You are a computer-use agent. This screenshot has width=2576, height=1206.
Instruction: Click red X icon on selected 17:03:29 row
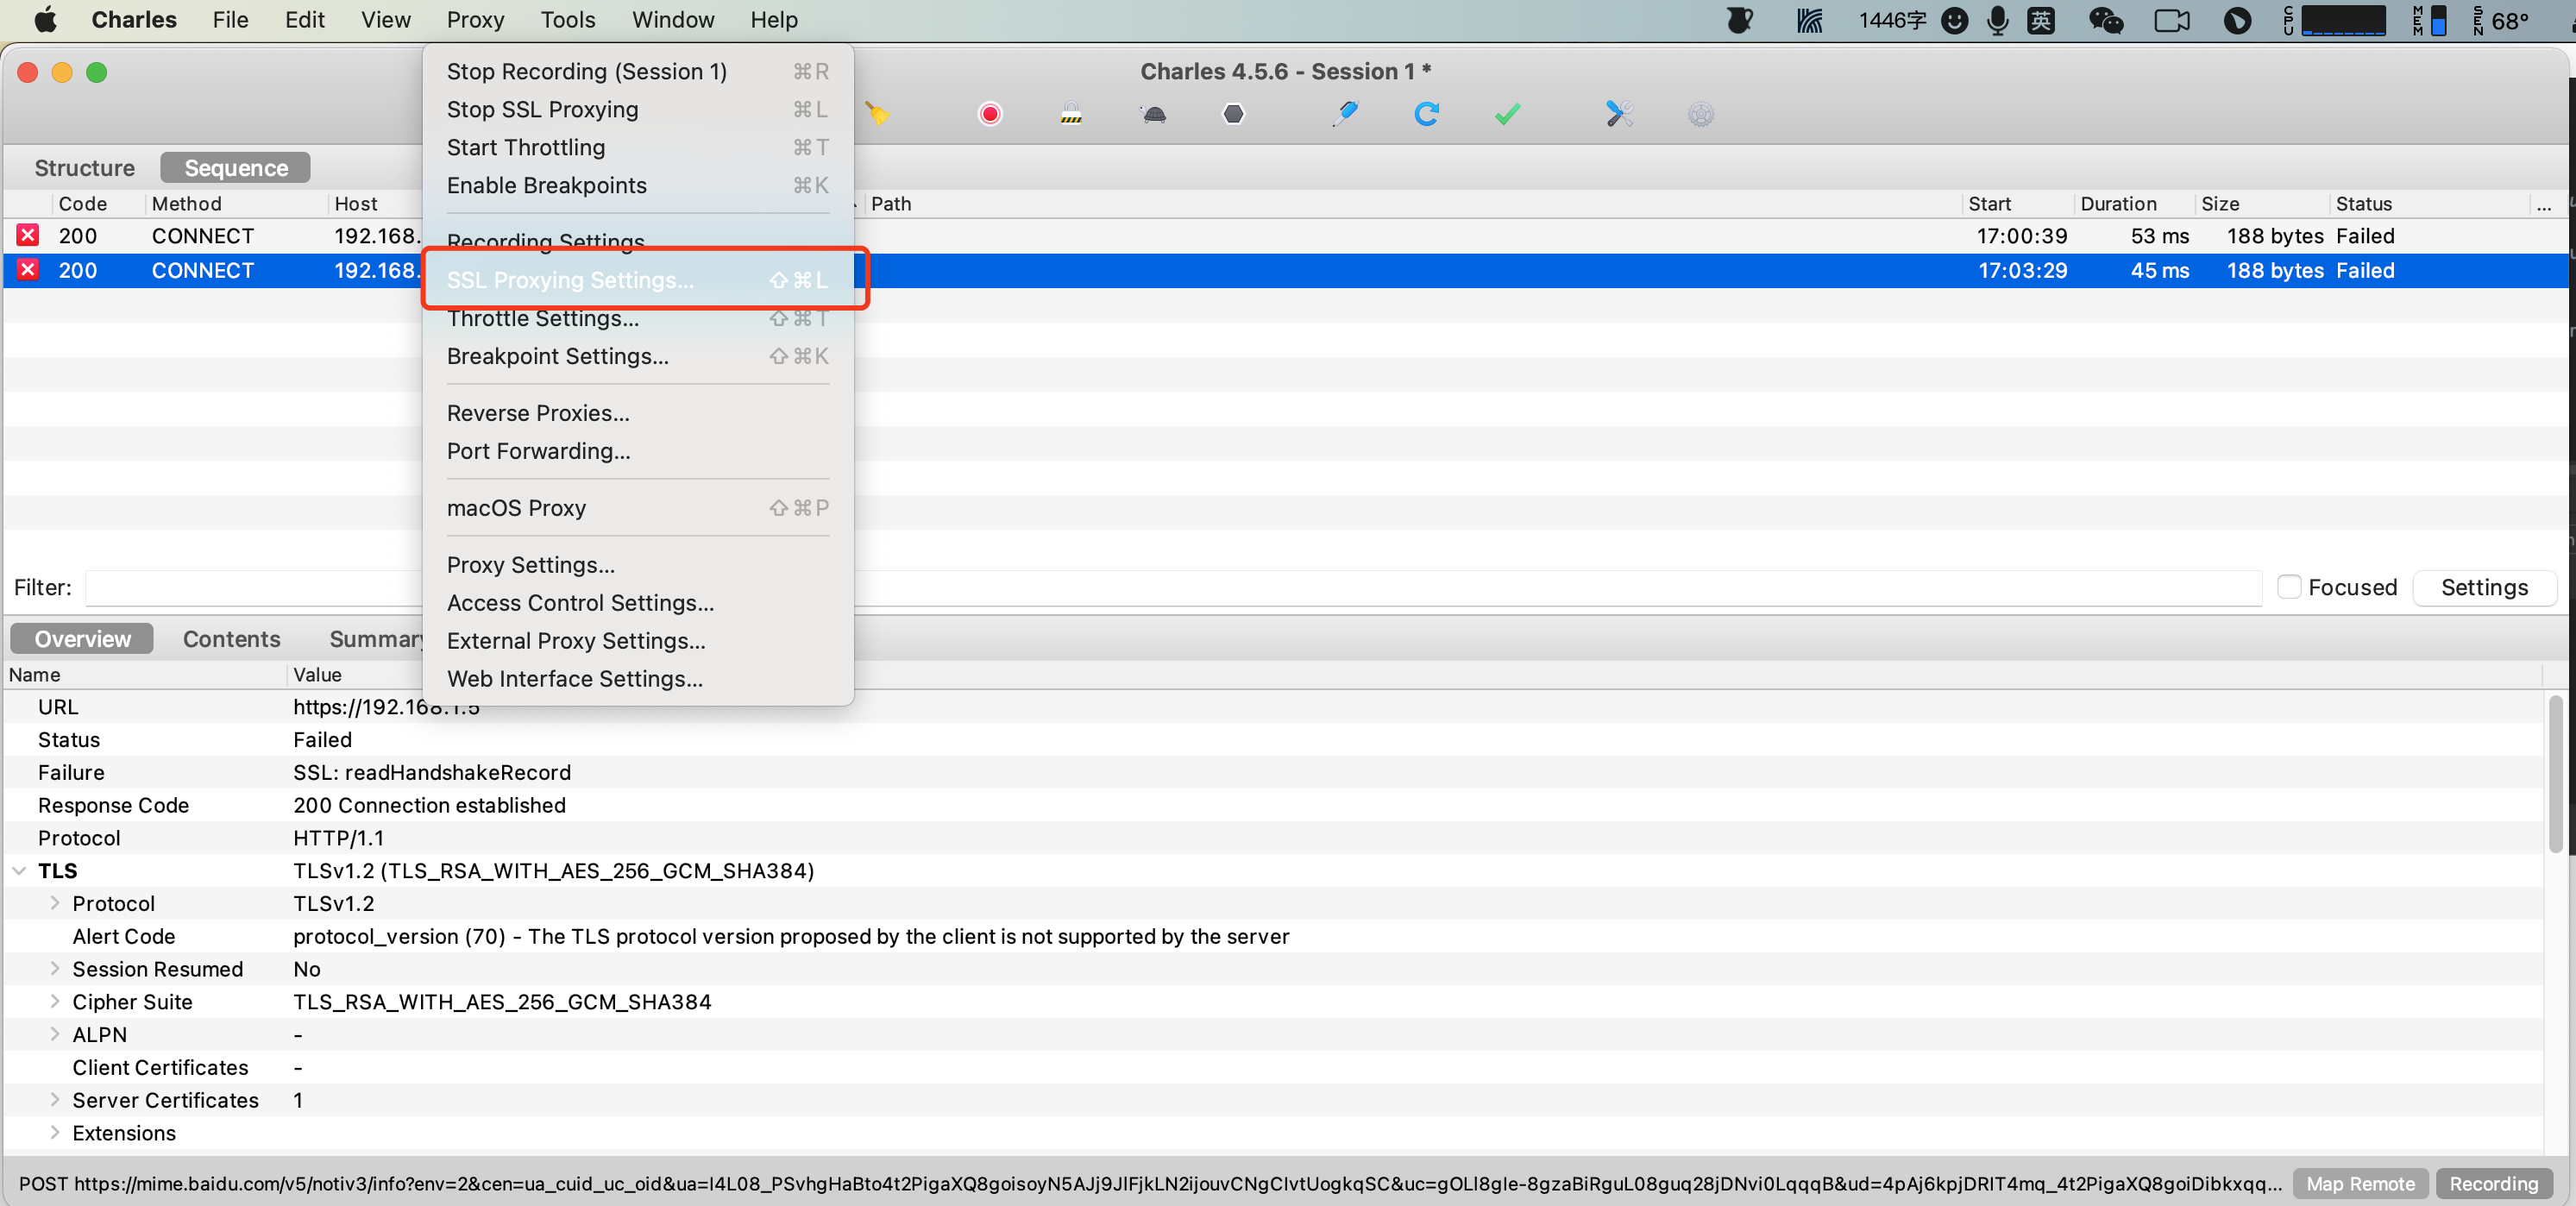tap(28, 270)
